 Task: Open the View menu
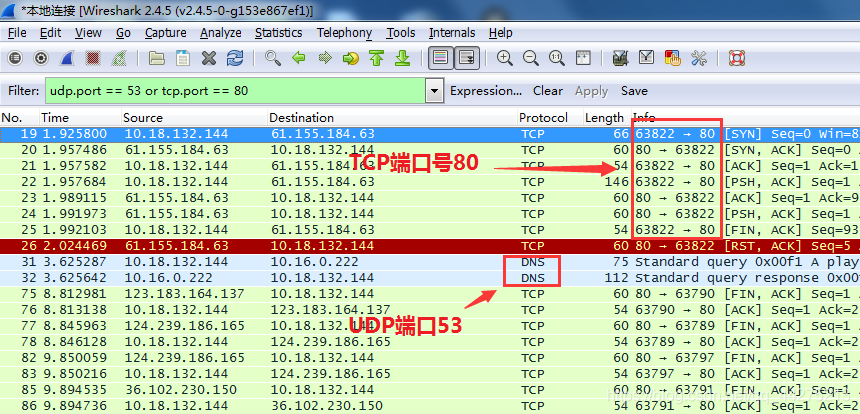pos(88,33)
